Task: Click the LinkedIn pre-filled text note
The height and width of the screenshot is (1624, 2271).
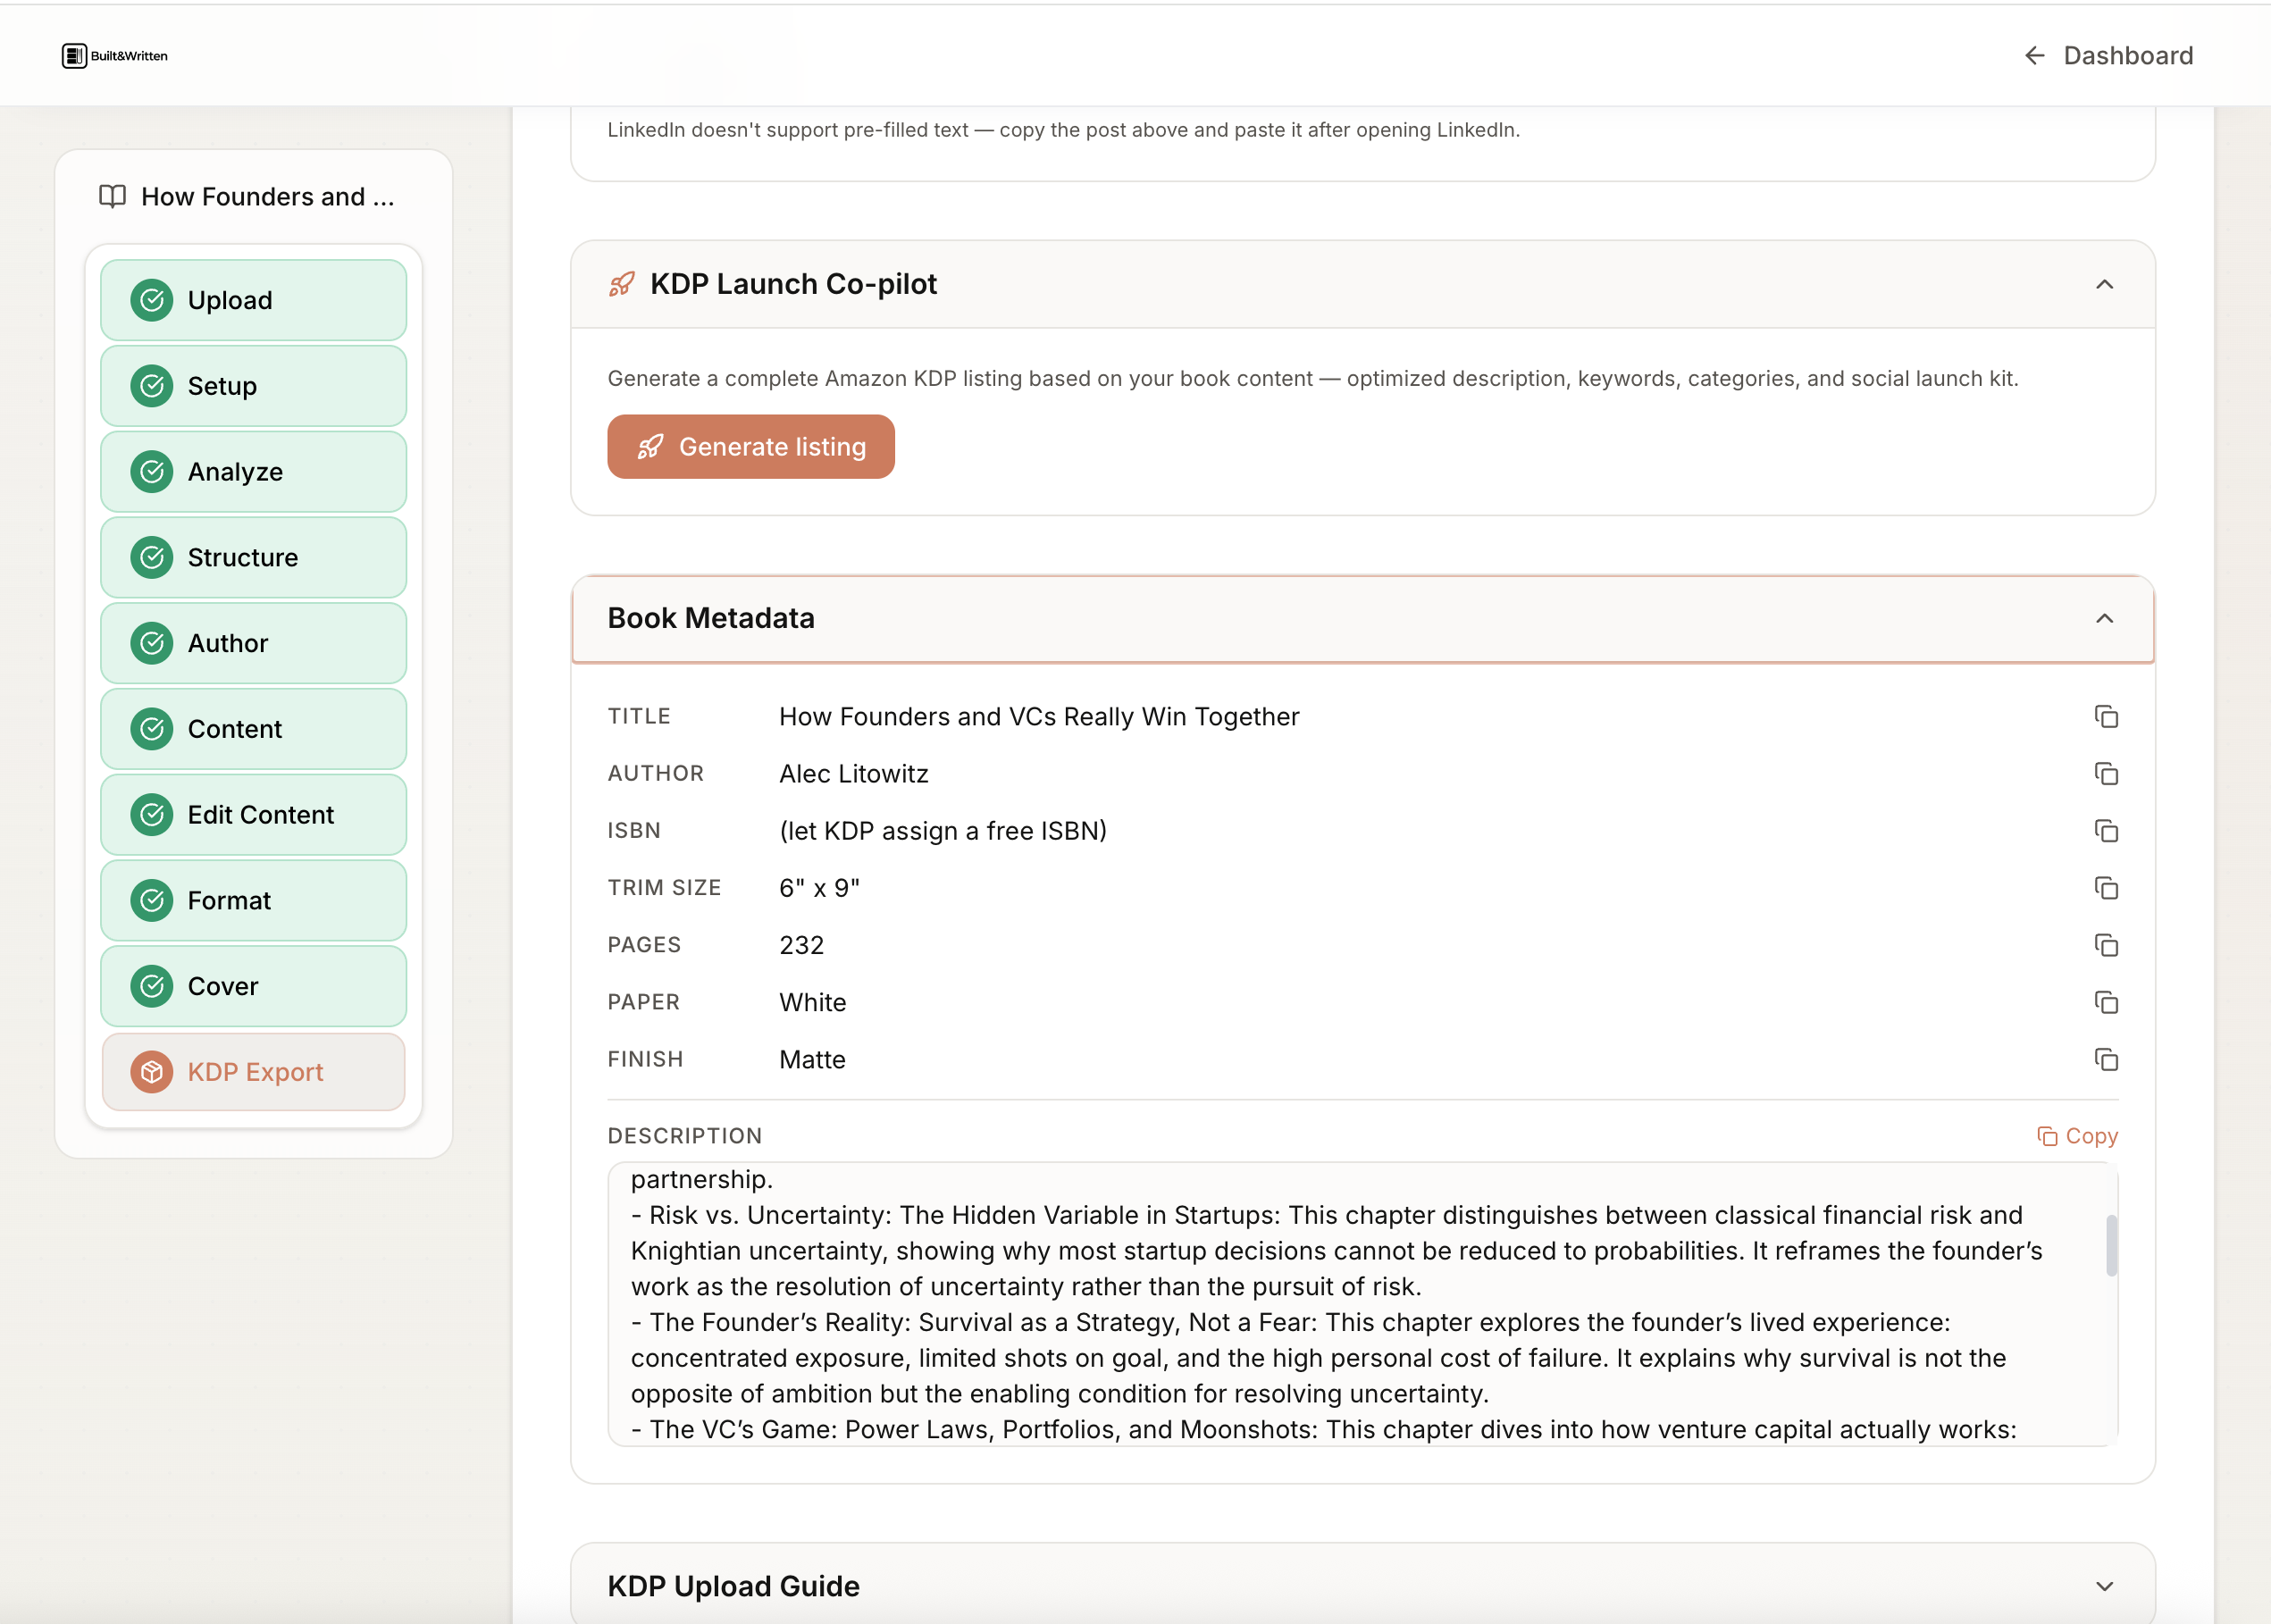Action: click(1063, 130)
